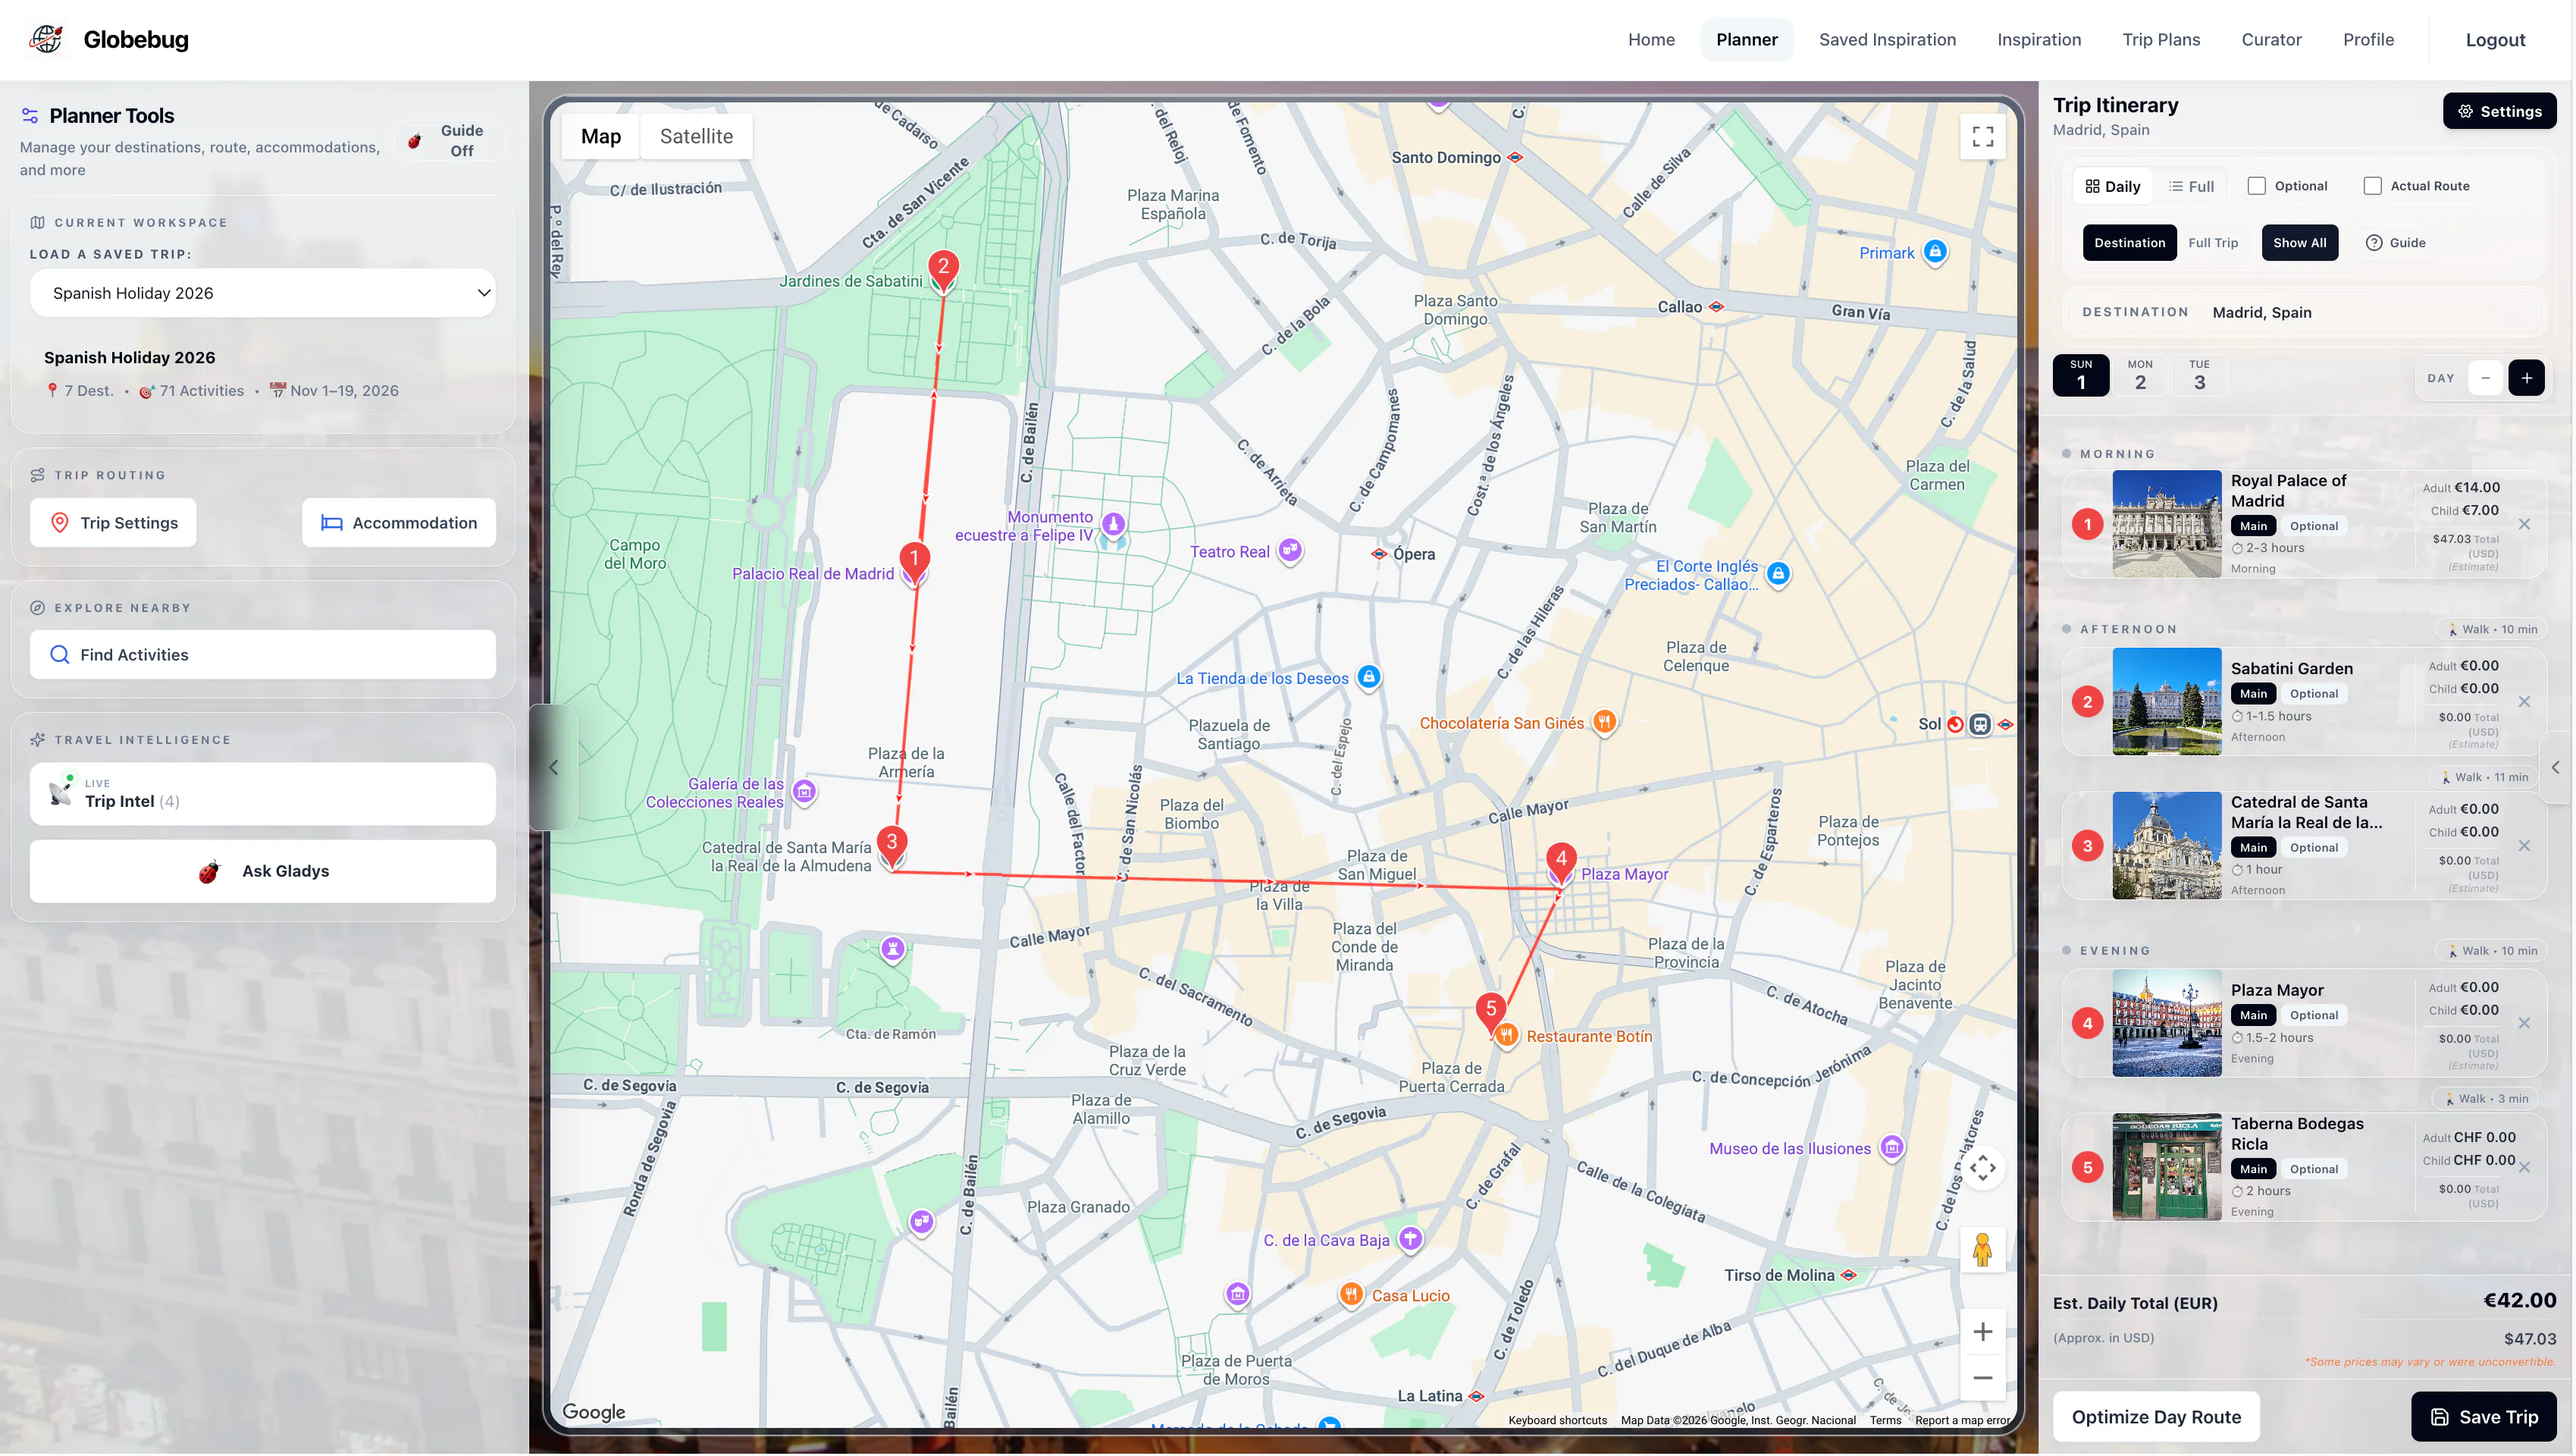Enable the Optional checkbox in itinerary header
Screen dimensions: 2576x1456
click(x=2256, y=186)
